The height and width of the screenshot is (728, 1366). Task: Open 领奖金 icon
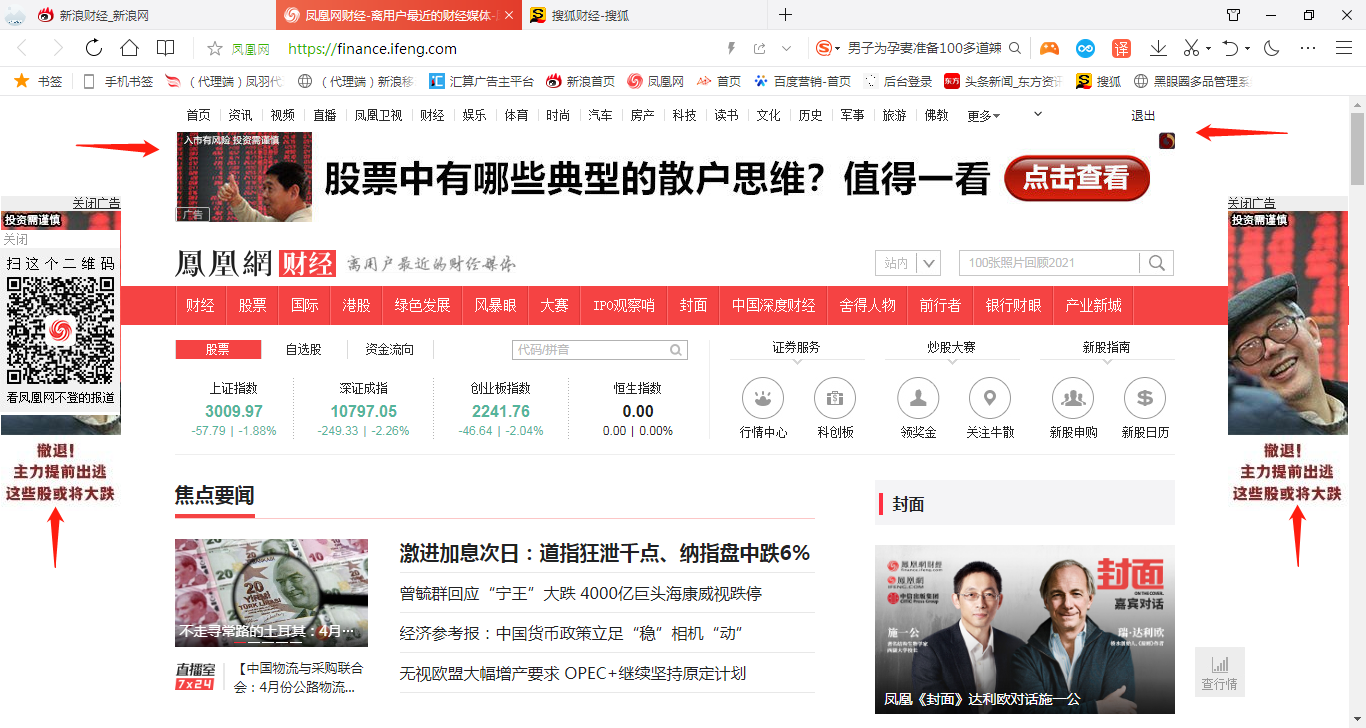[918, 399]
